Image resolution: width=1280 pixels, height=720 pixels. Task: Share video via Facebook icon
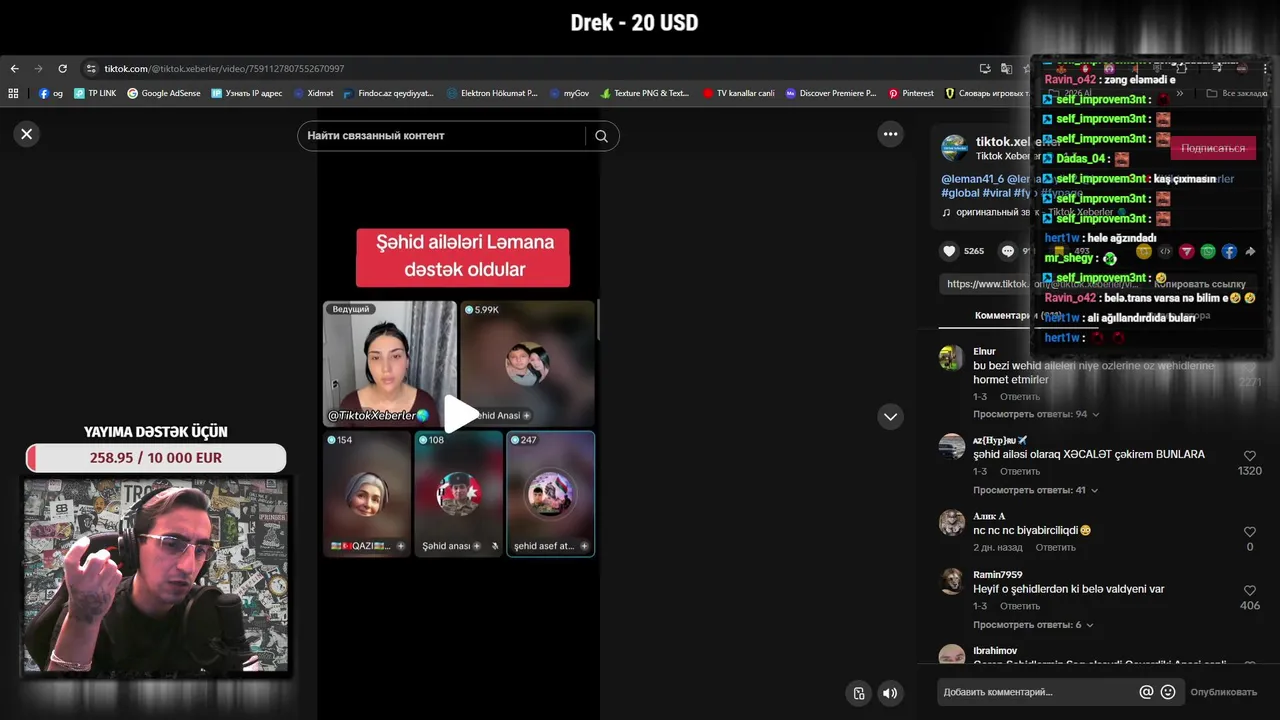pos(1229,251)
